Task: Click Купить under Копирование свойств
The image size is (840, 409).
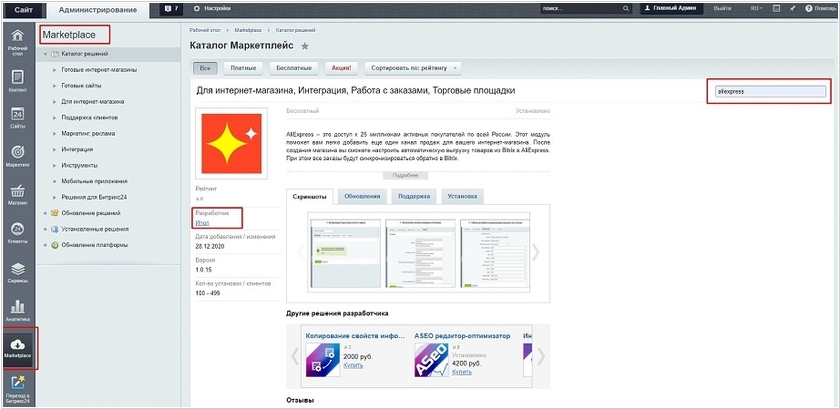Action: click(353, 365)
